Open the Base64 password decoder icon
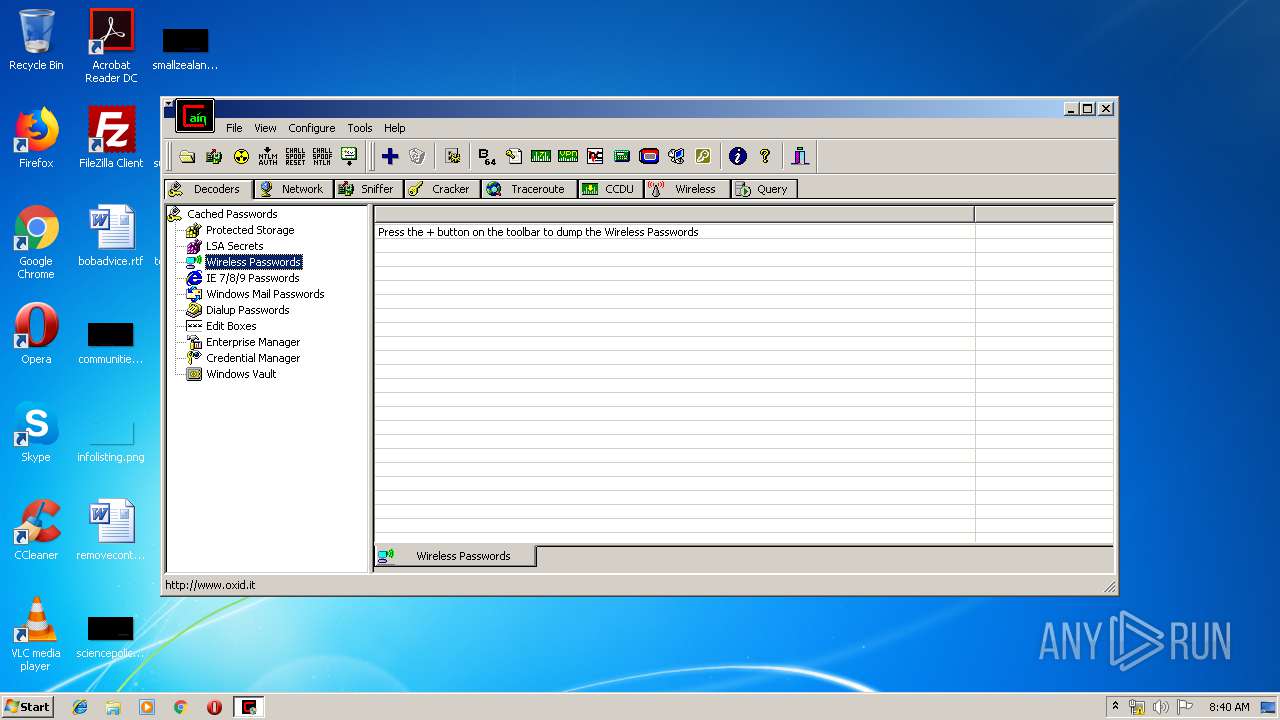Screen dimensions: 1280x720 pyautogui.click(x=487, y=156)
